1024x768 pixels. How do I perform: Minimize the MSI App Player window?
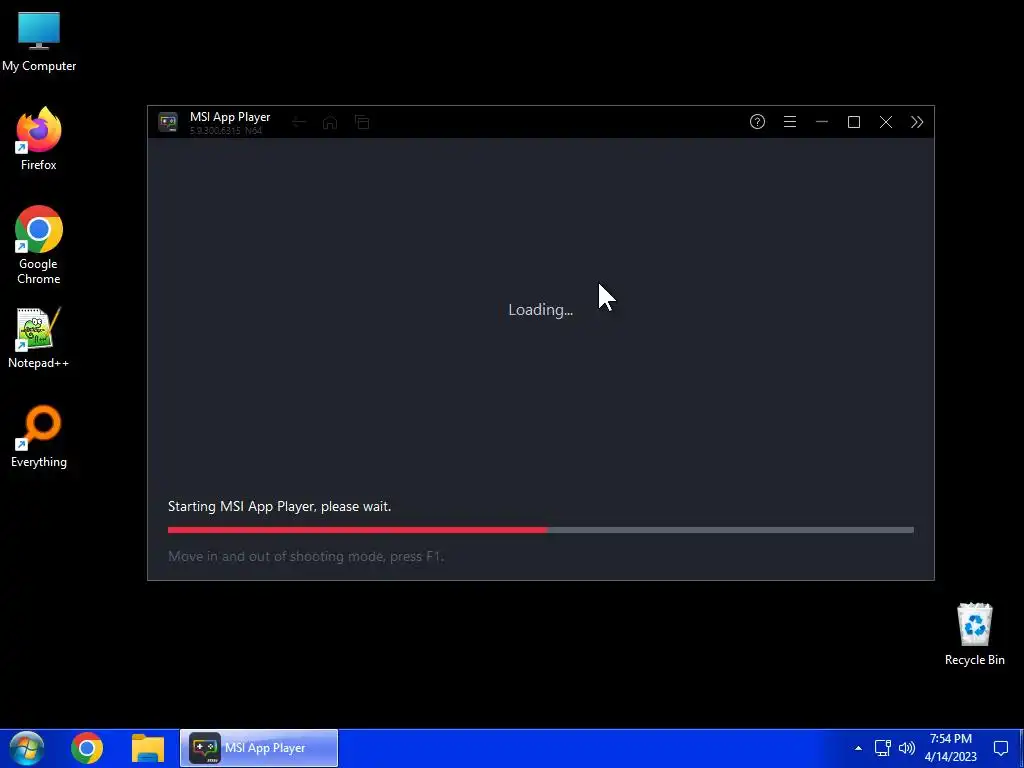[822, 122]
